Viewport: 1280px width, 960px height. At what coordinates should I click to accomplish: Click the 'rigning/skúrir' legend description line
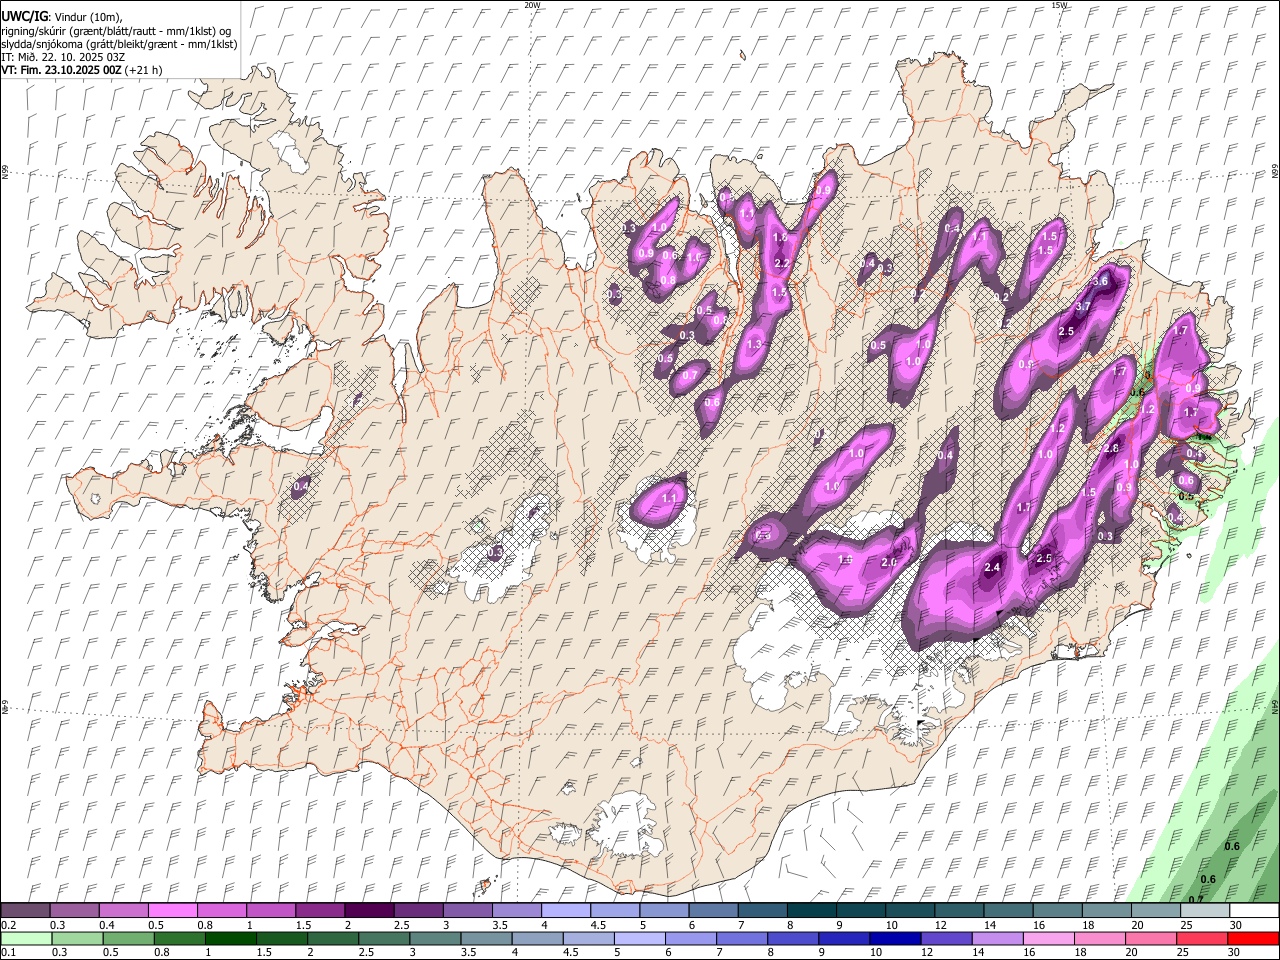coord(116,30)
